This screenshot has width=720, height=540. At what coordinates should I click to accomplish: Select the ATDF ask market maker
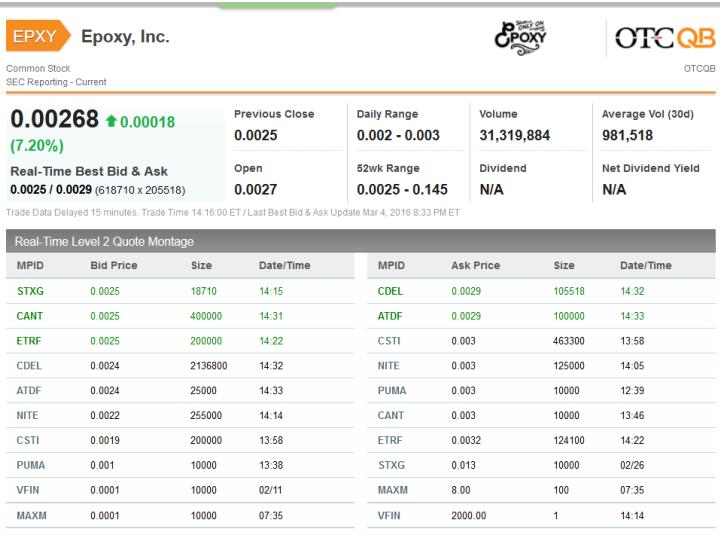pos(390,316)
